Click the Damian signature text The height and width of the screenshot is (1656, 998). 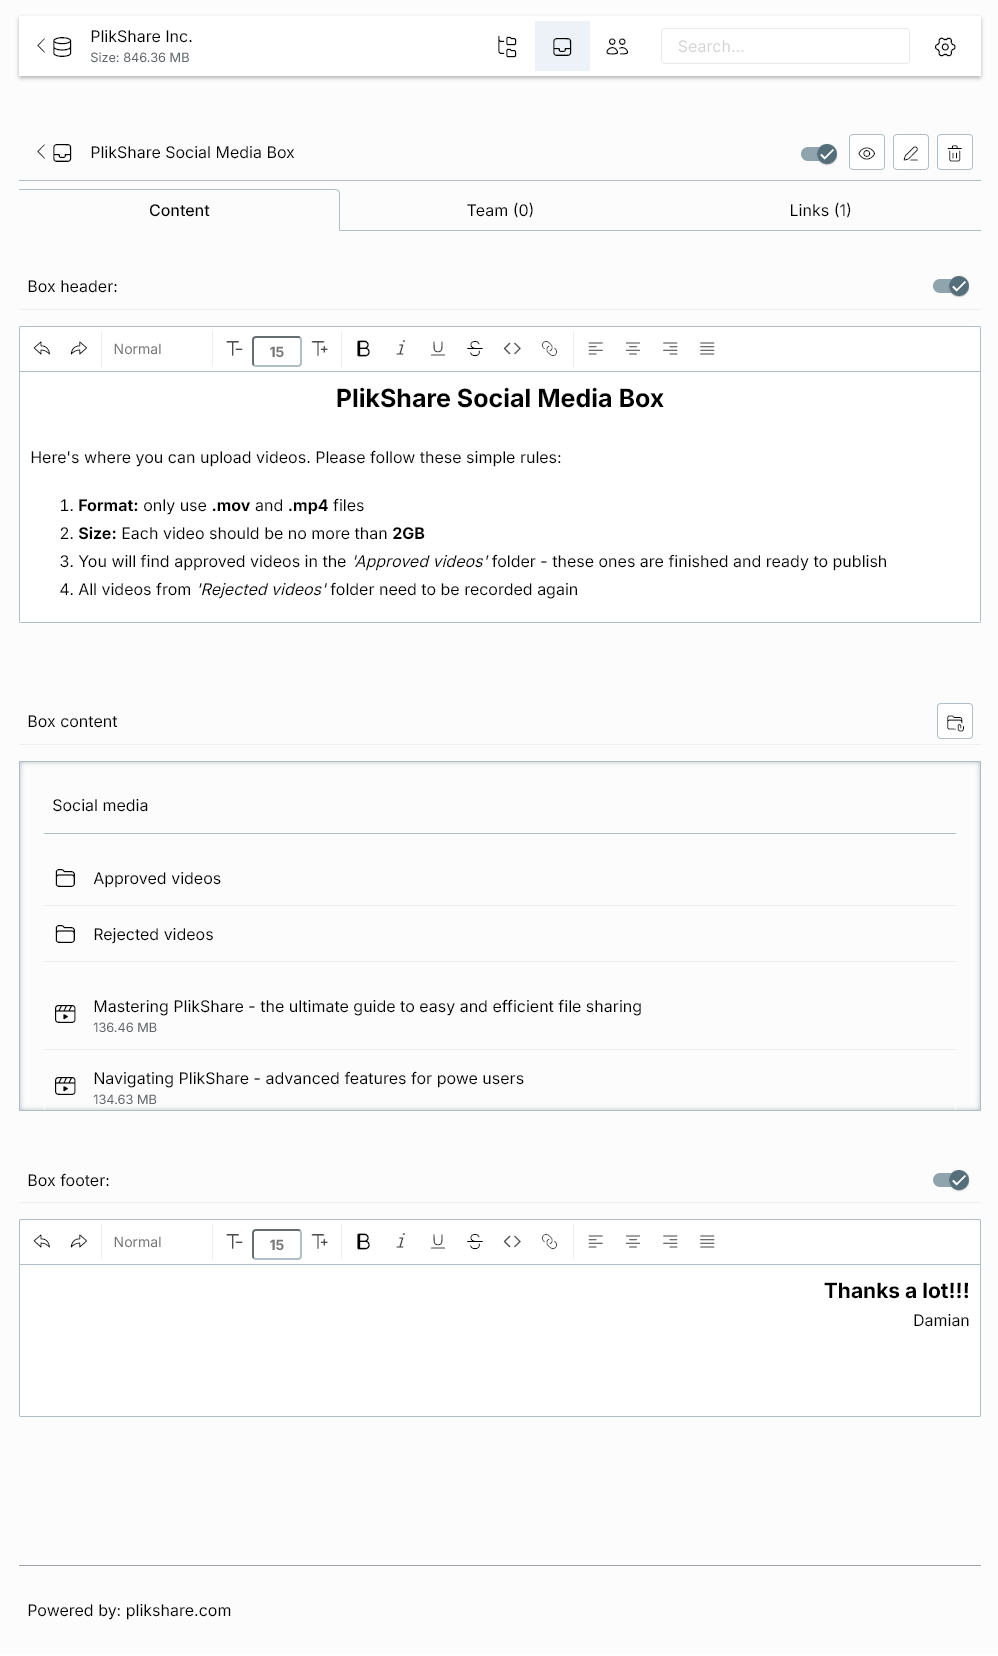tap(941, 1320)
